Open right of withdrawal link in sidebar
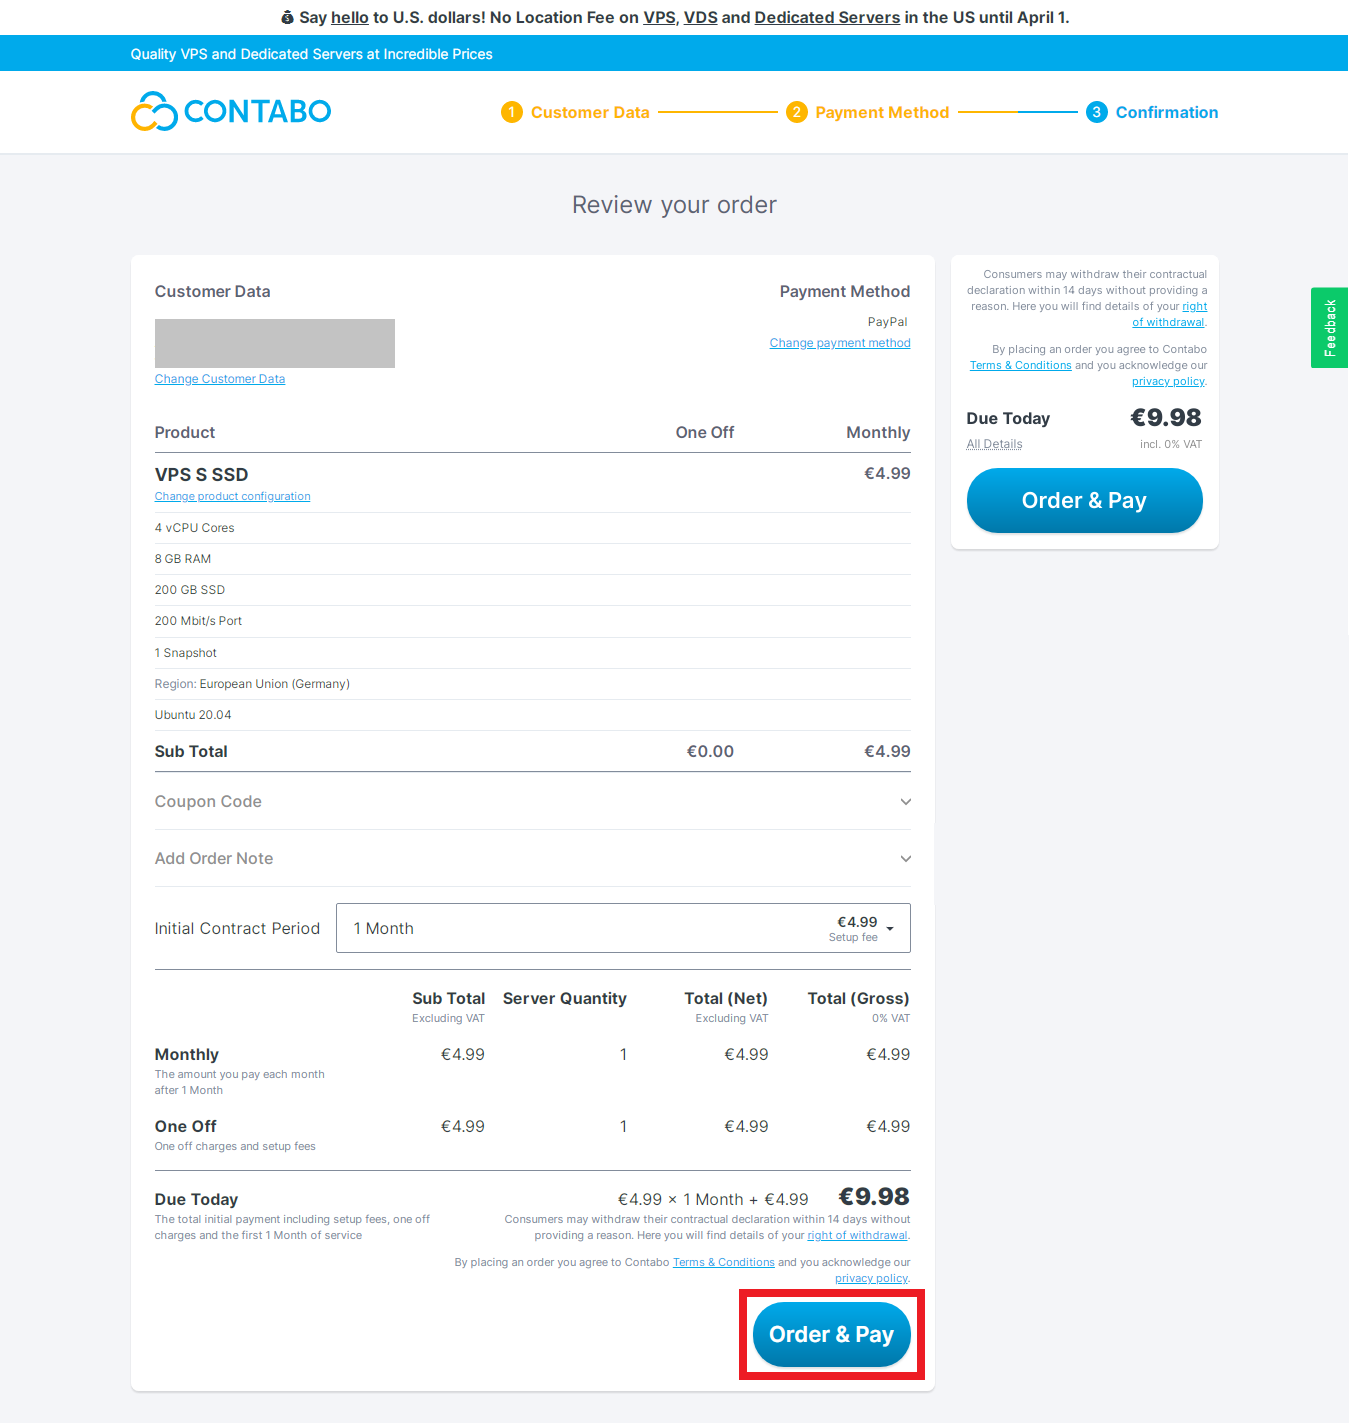 tap(1170, 314)
